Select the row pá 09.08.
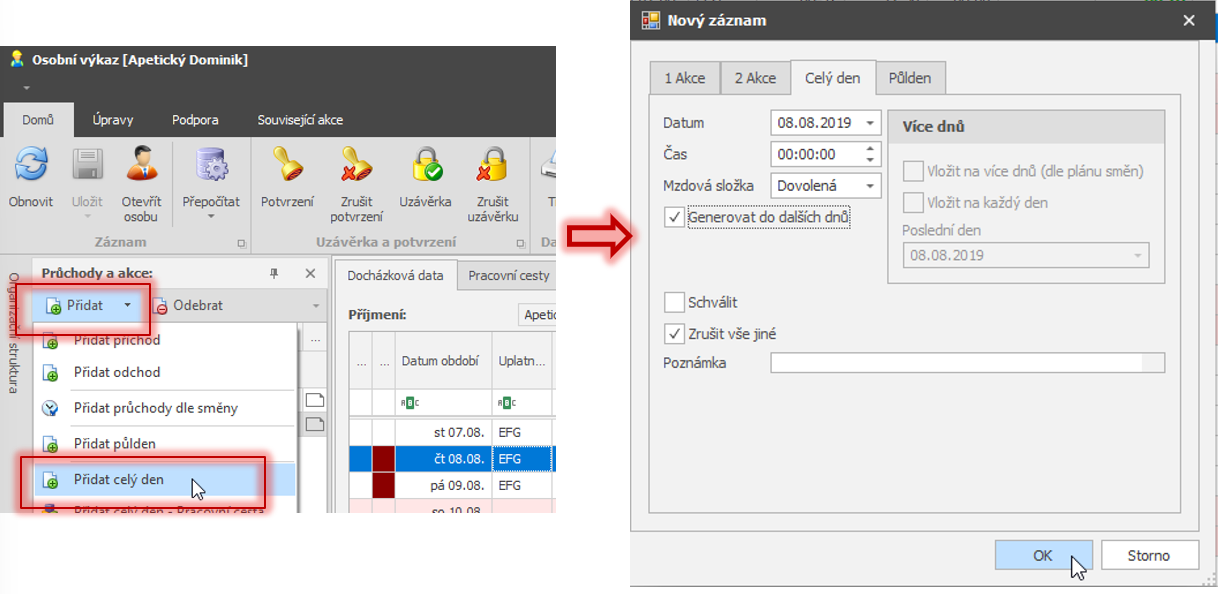 tap(452, 485)
